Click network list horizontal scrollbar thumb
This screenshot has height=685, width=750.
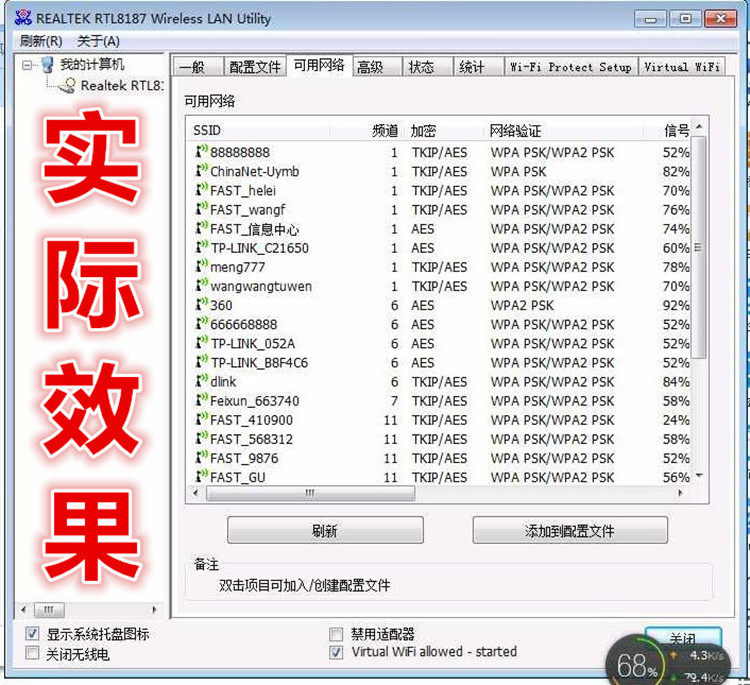pos(310,493)
